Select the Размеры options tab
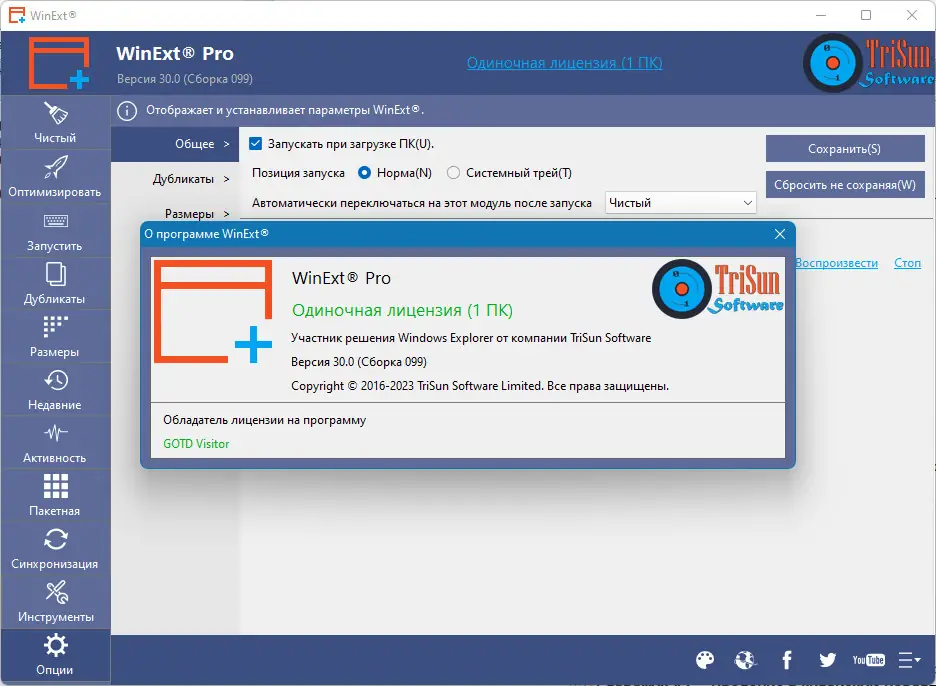The height and width of the screenshot is (686, 936). click(175, 213)
